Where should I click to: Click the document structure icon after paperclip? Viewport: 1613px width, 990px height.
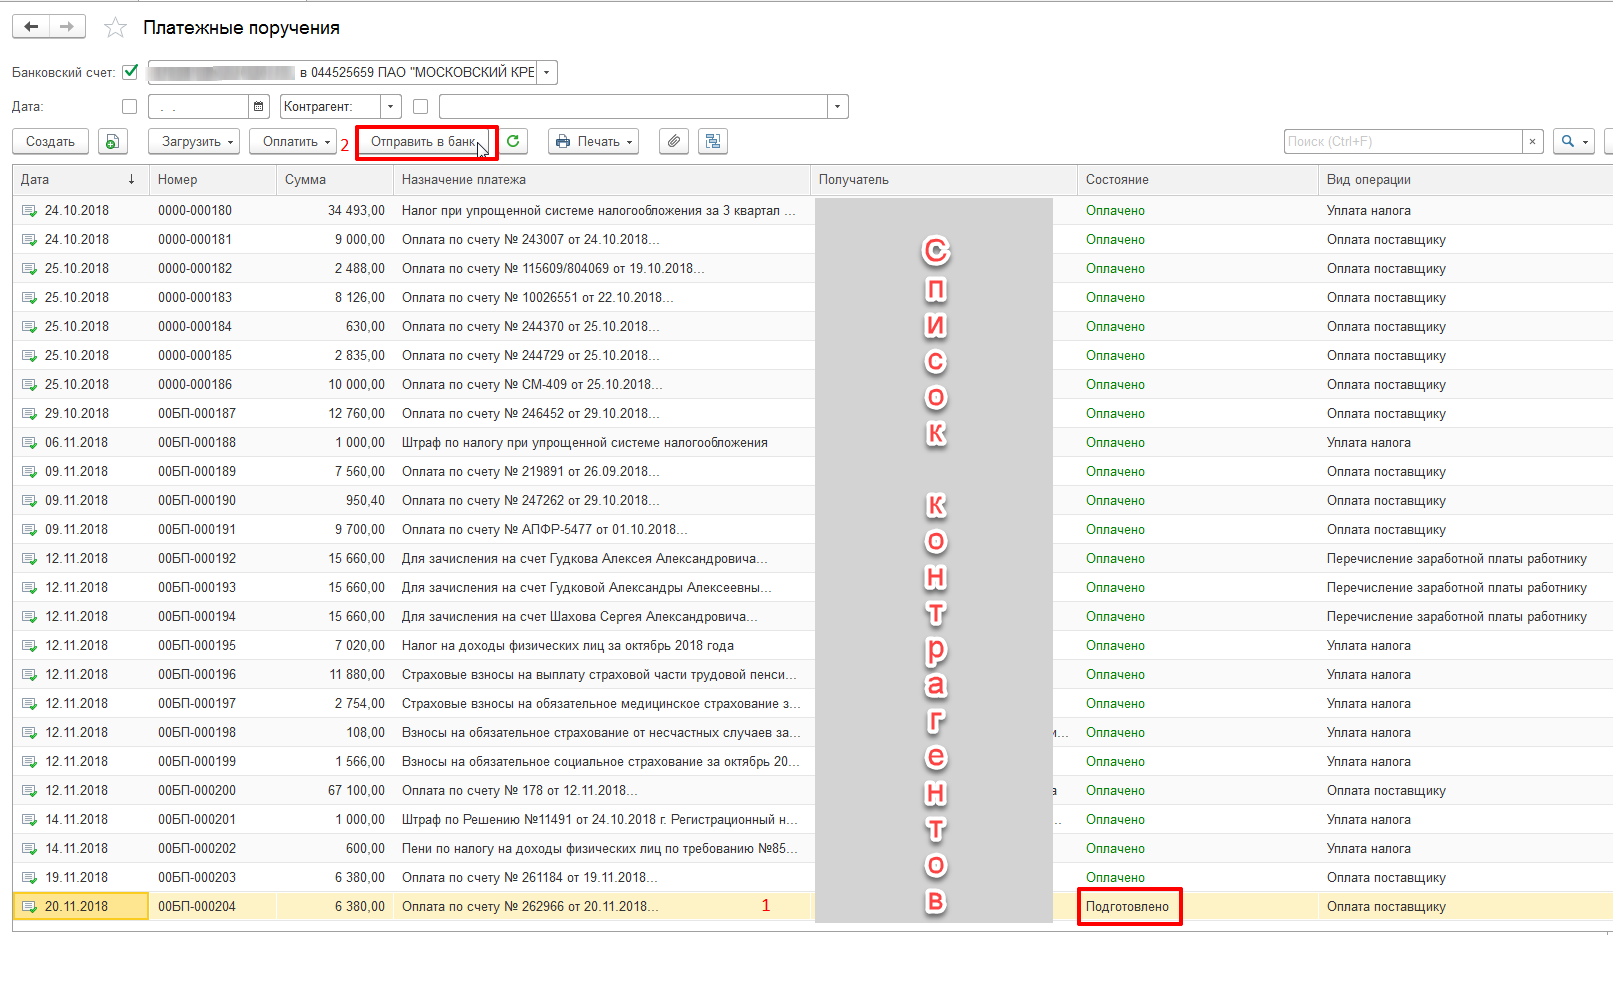pos(712,142)
